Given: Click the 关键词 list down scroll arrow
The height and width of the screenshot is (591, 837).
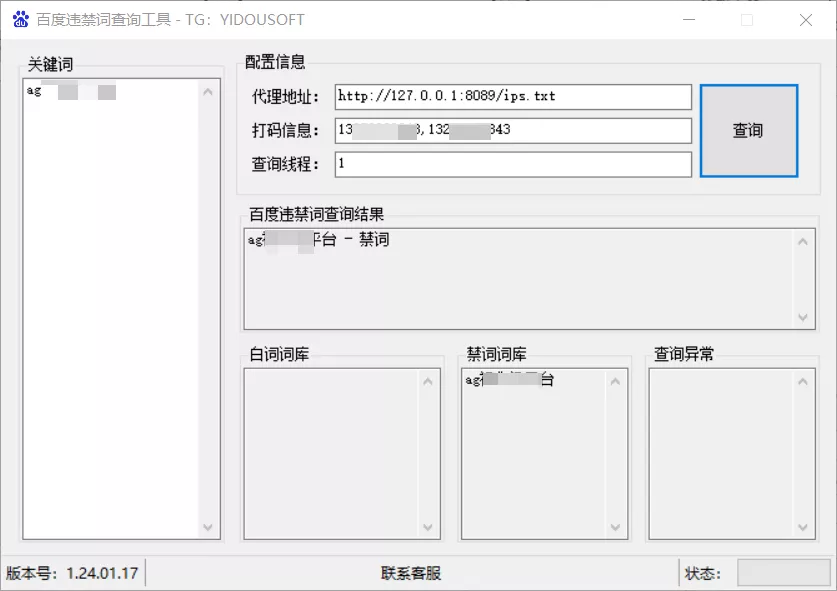Looking at the screenshot, I should pos(208,527).
